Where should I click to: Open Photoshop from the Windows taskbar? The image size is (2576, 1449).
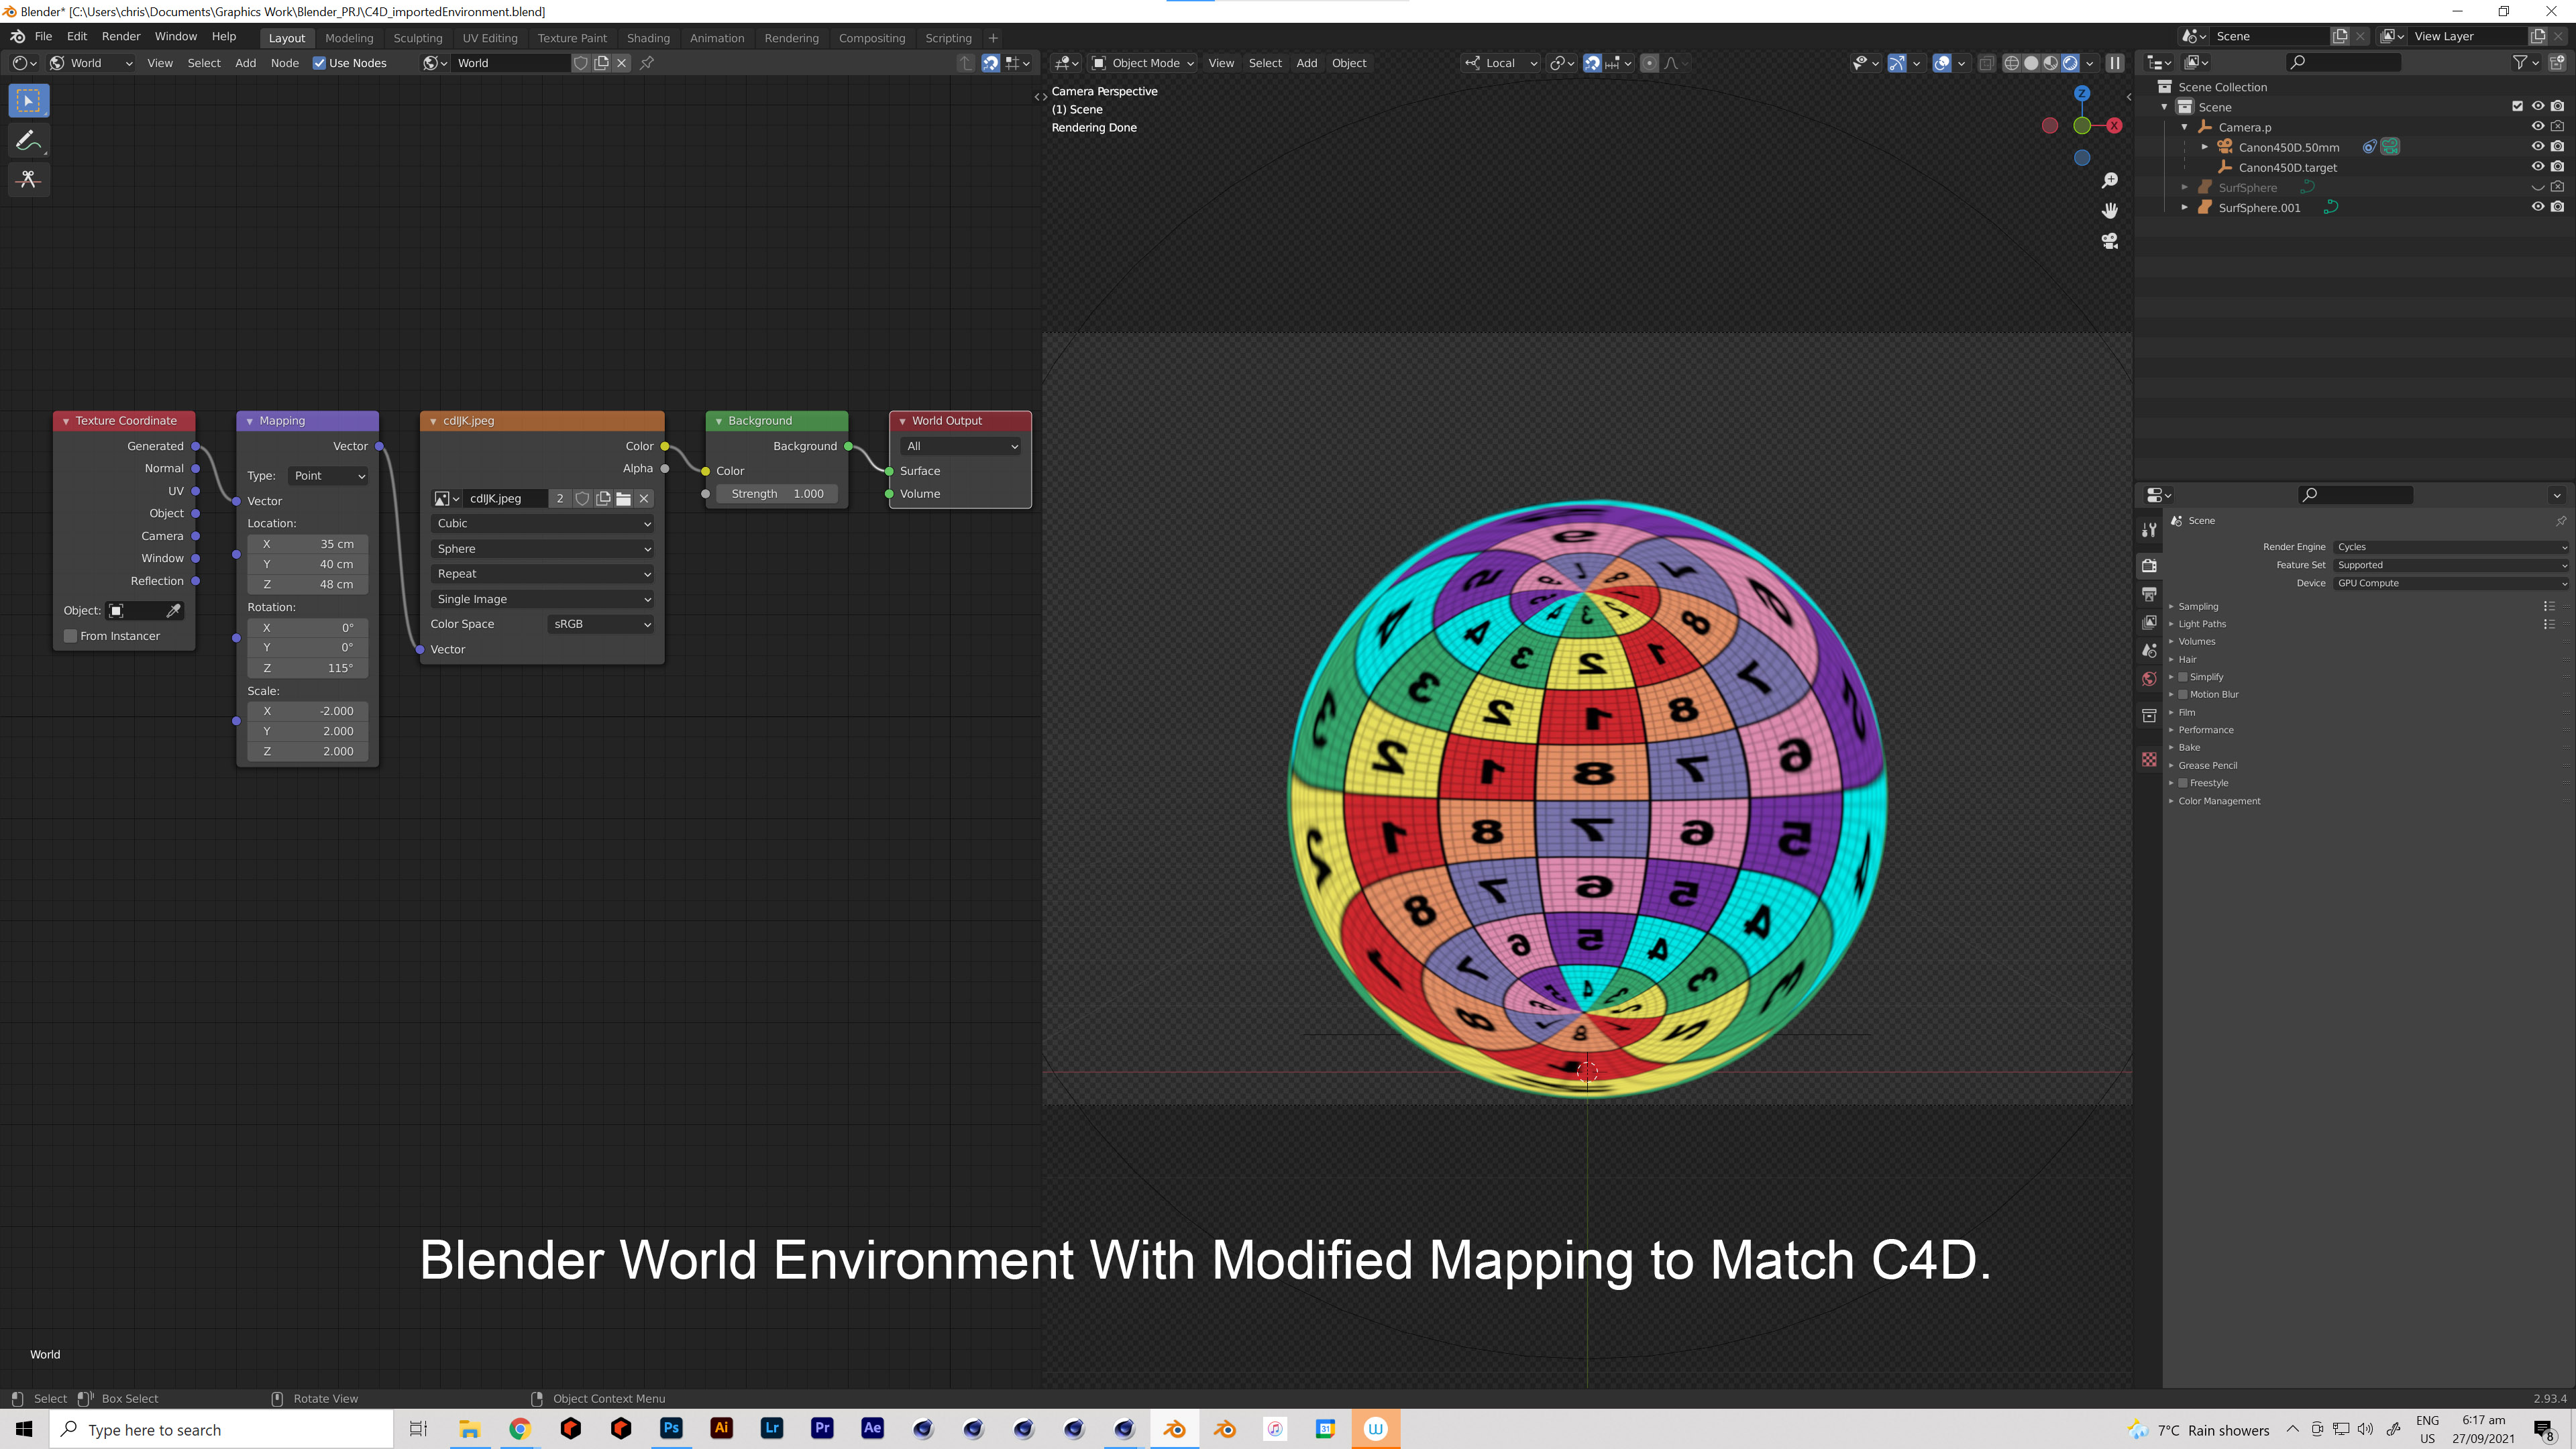point(671,1428)
